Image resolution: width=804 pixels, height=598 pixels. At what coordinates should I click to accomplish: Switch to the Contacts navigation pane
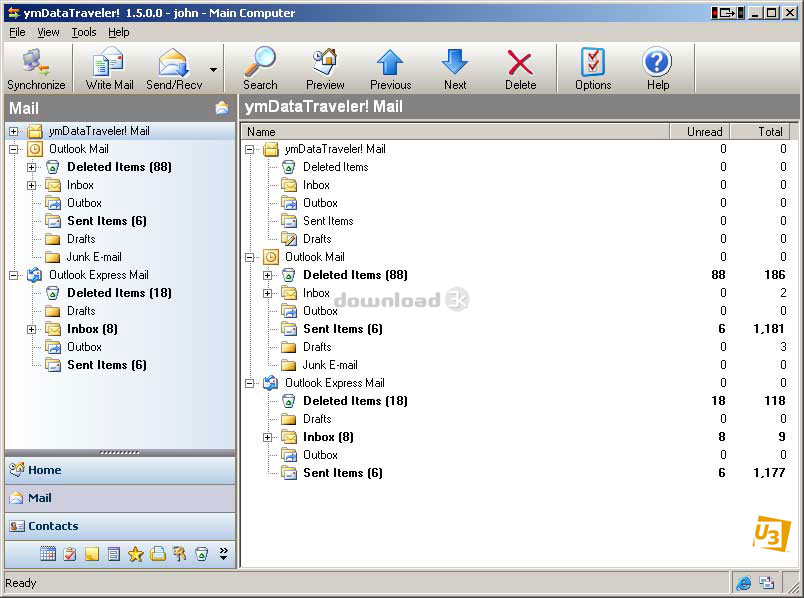(120, 526)
